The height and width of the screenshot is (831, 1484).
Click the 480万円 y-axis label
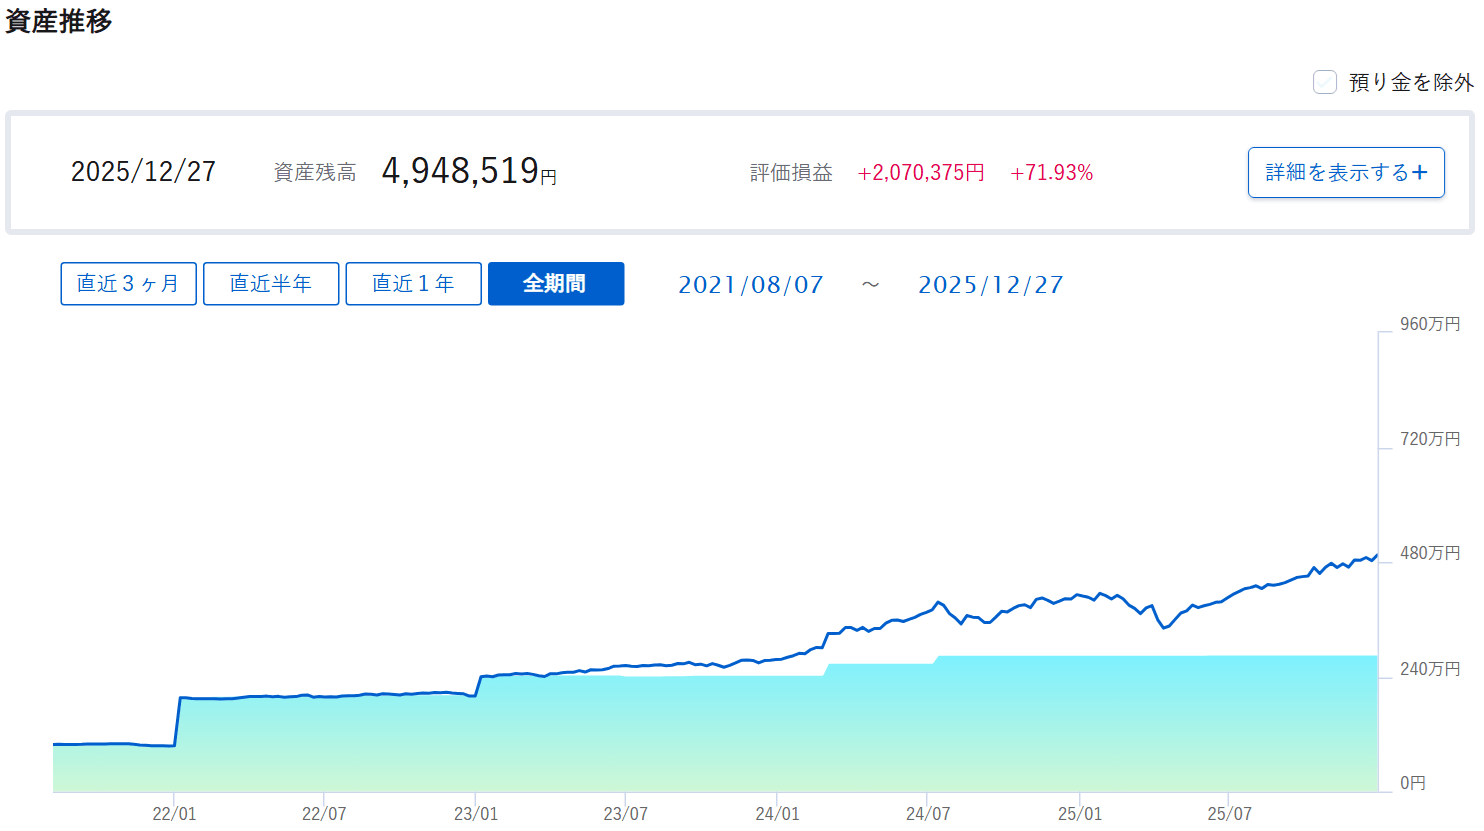[1429, 553]
